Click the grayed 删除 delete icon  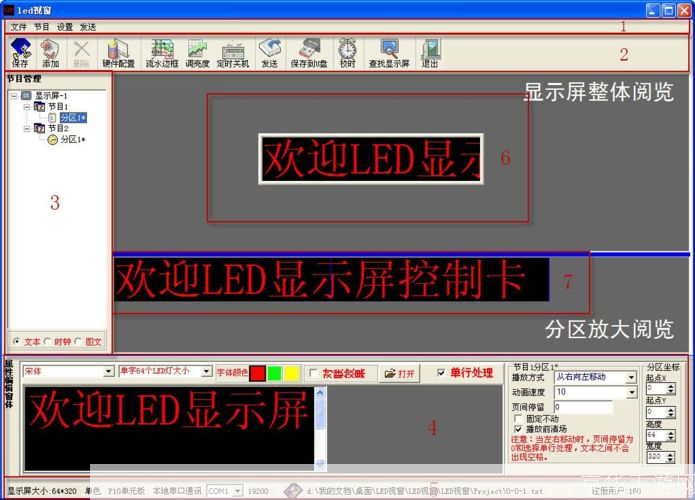click(81, 53)
